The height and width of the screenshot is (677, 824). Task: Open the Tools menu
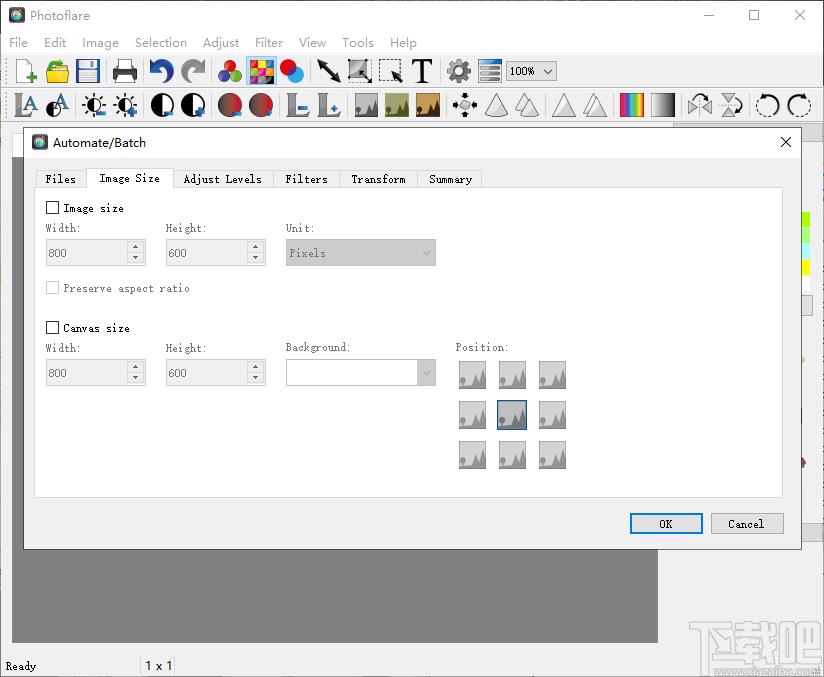coord(357,43)
